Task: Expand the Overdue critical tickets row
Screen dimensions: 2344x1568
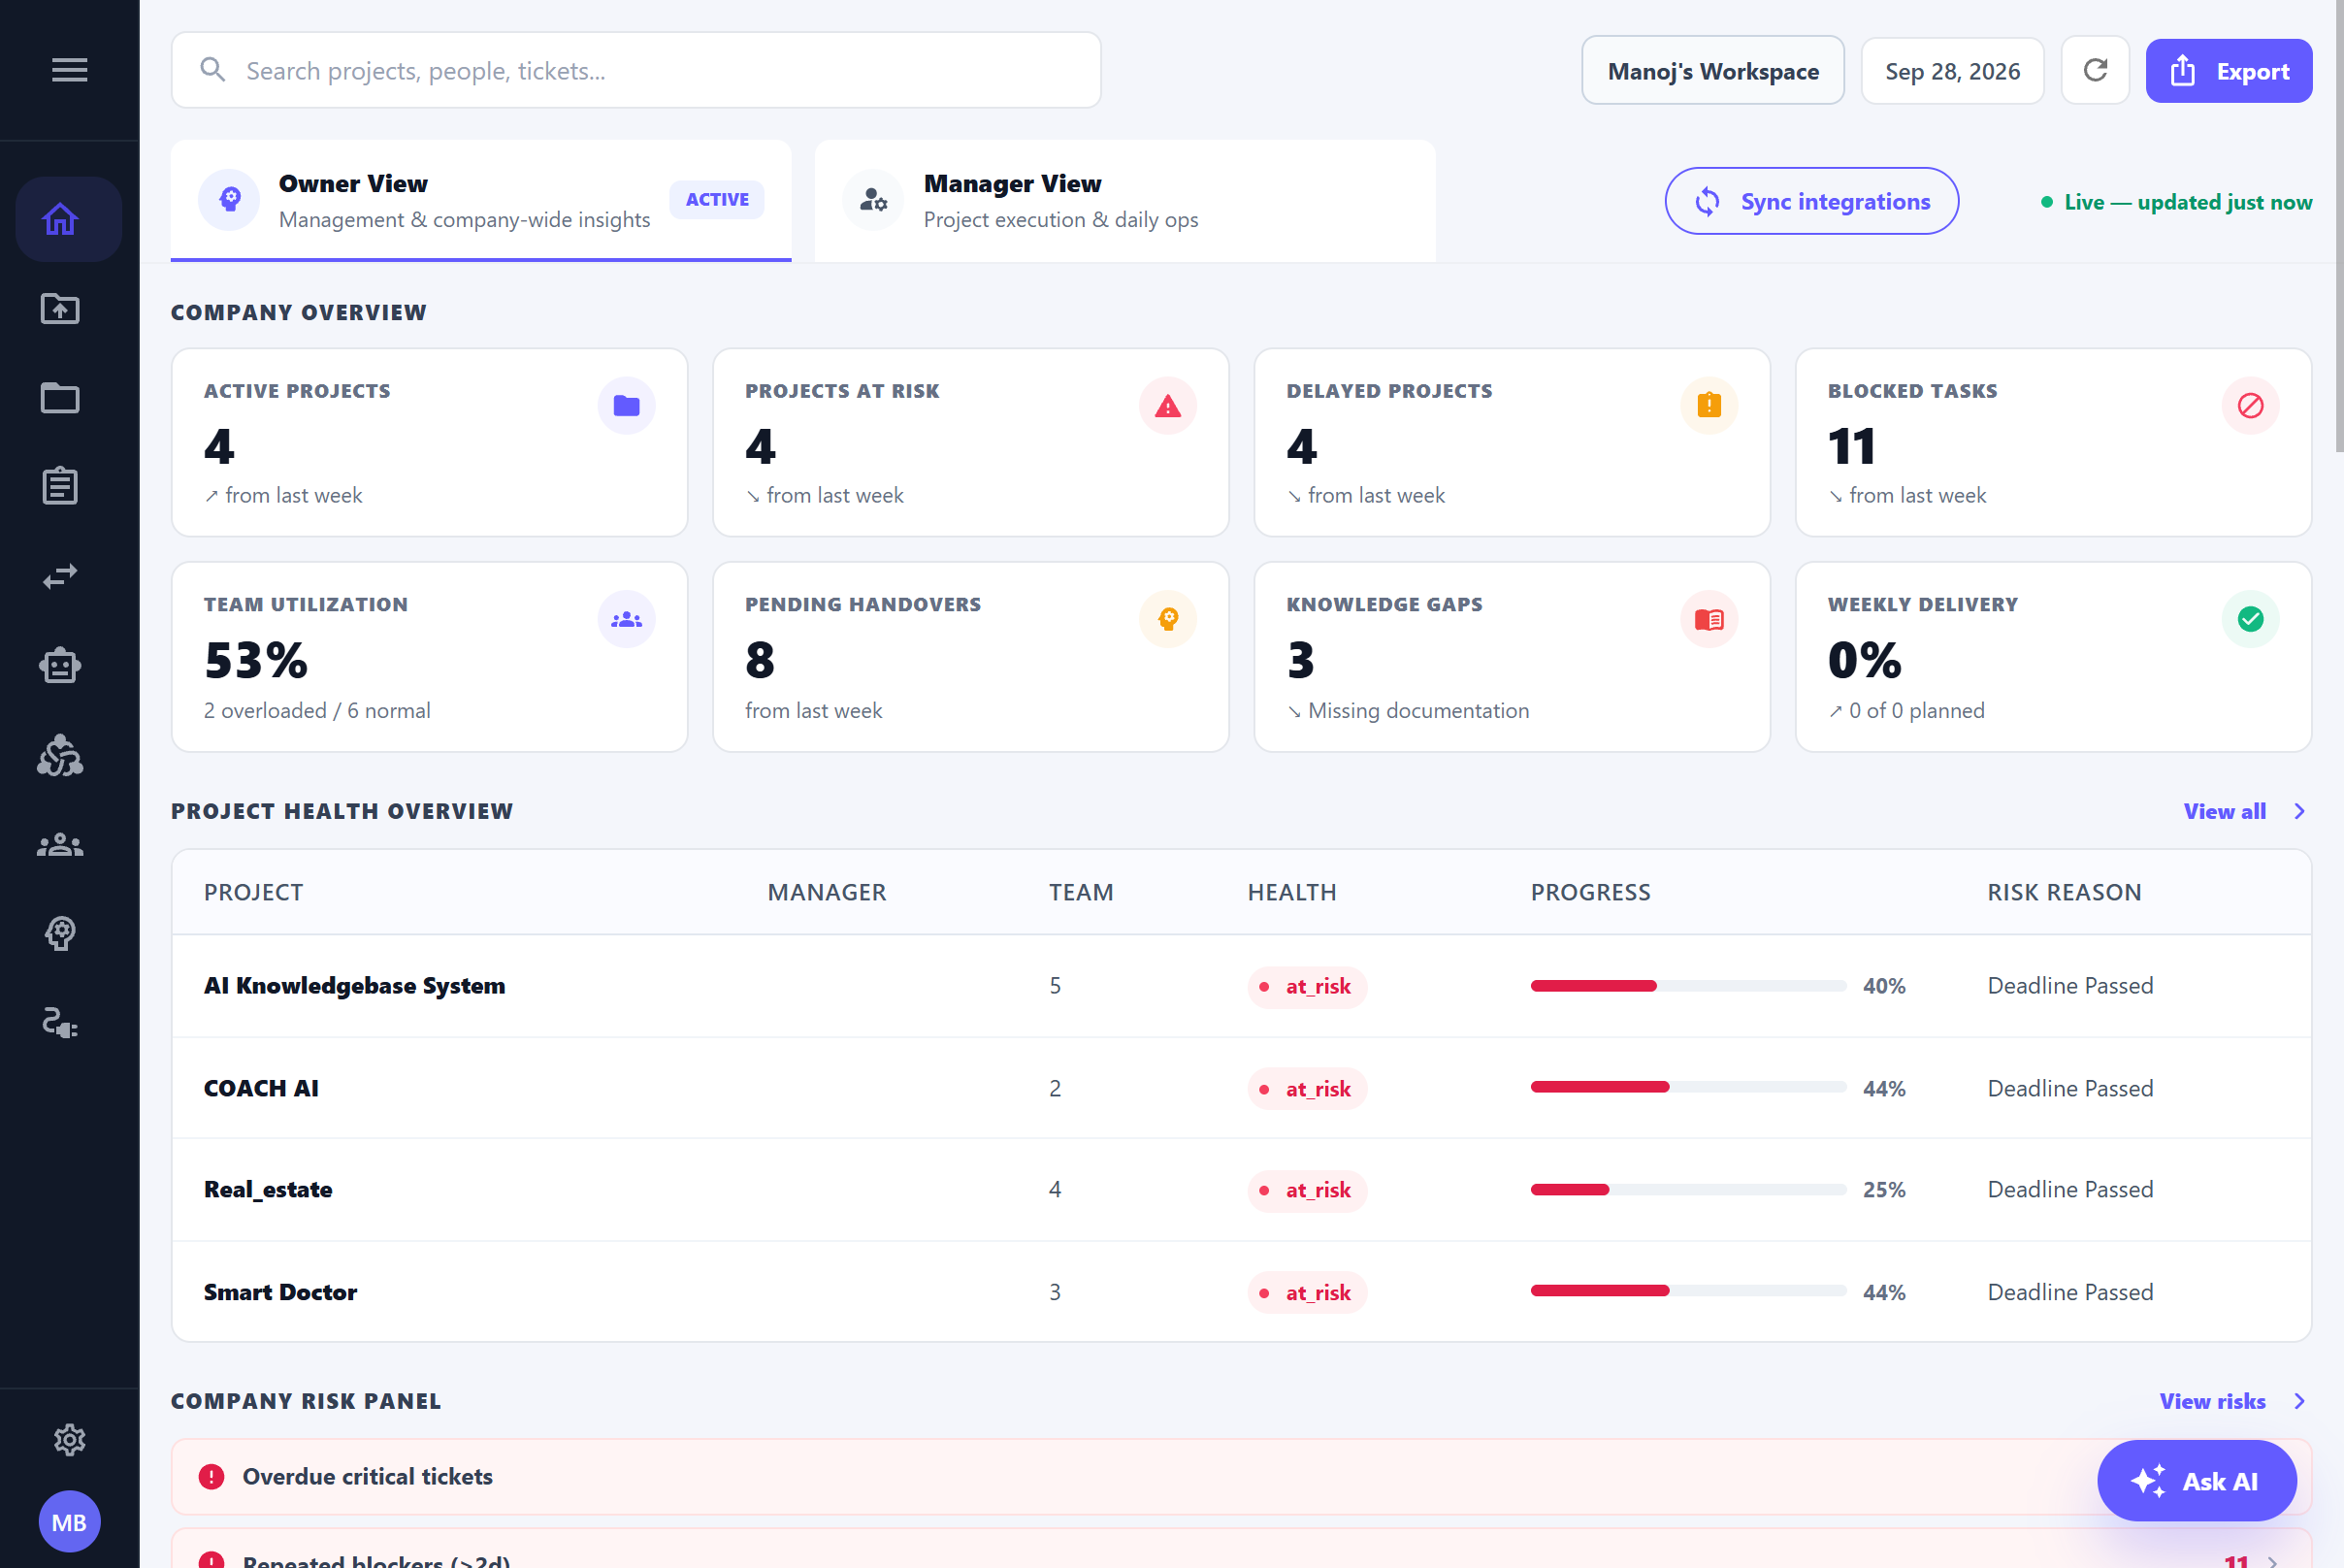Action: [x=1241, y=1477]
